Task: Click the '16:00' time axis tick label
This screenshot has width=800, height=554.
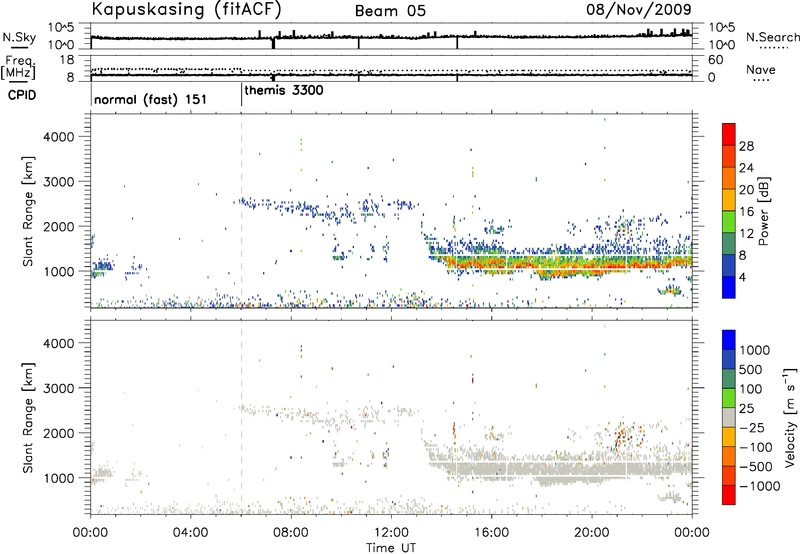Action: (491, 533)
